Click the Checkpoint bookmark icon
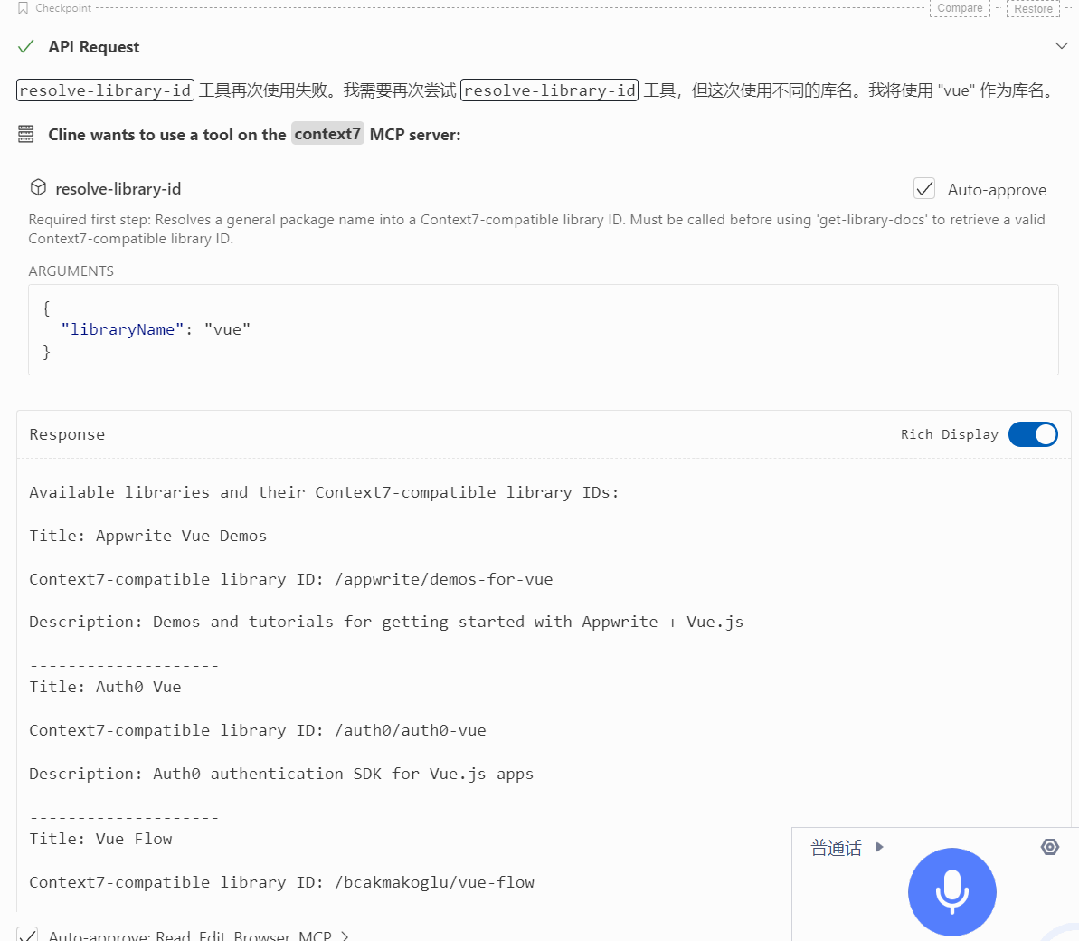This screenshot has width=1079, height=941. pos(23,8)
